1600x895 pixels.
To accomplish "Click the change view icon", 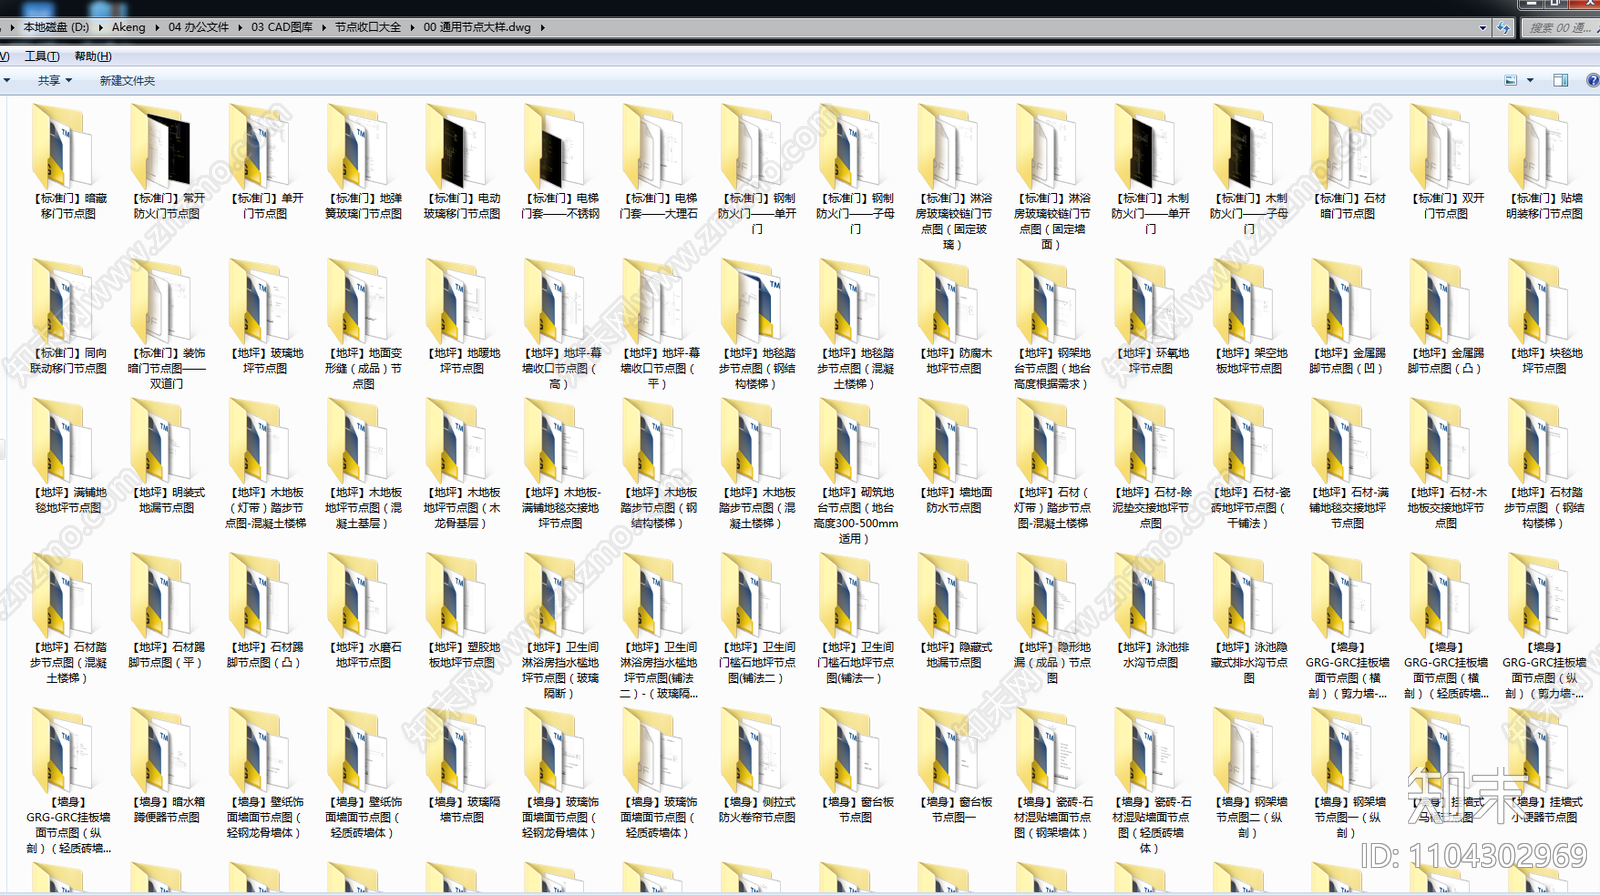I will [1511, 81].
